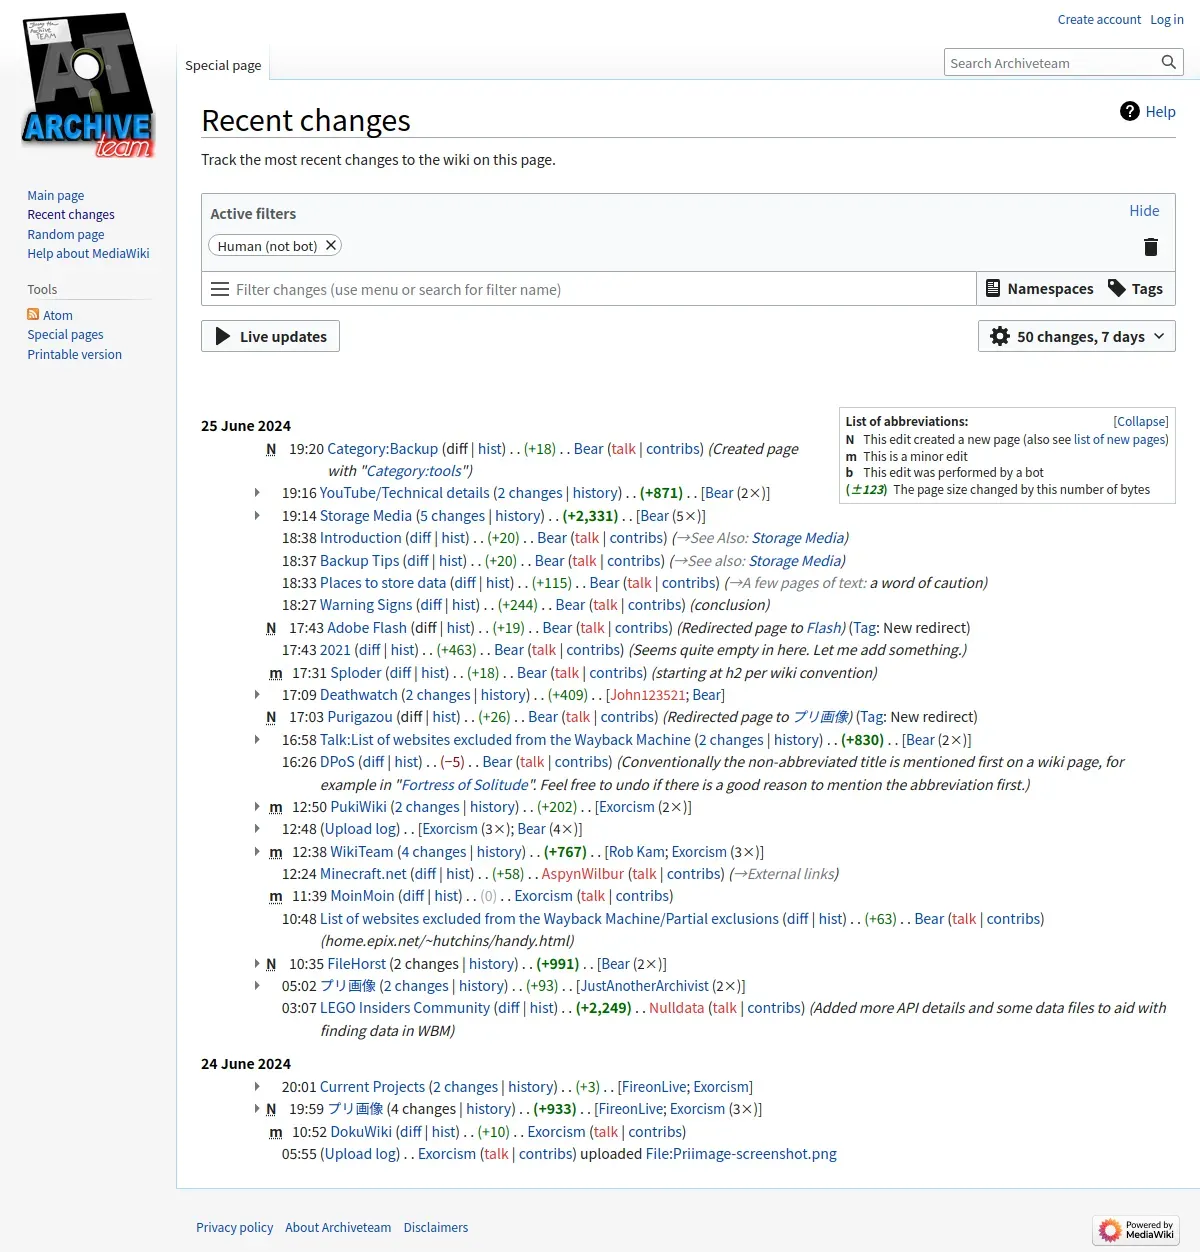This screenshot has height=1252, width=1200.
Task: Open Warning Signs page link
Action: [366, 605]
